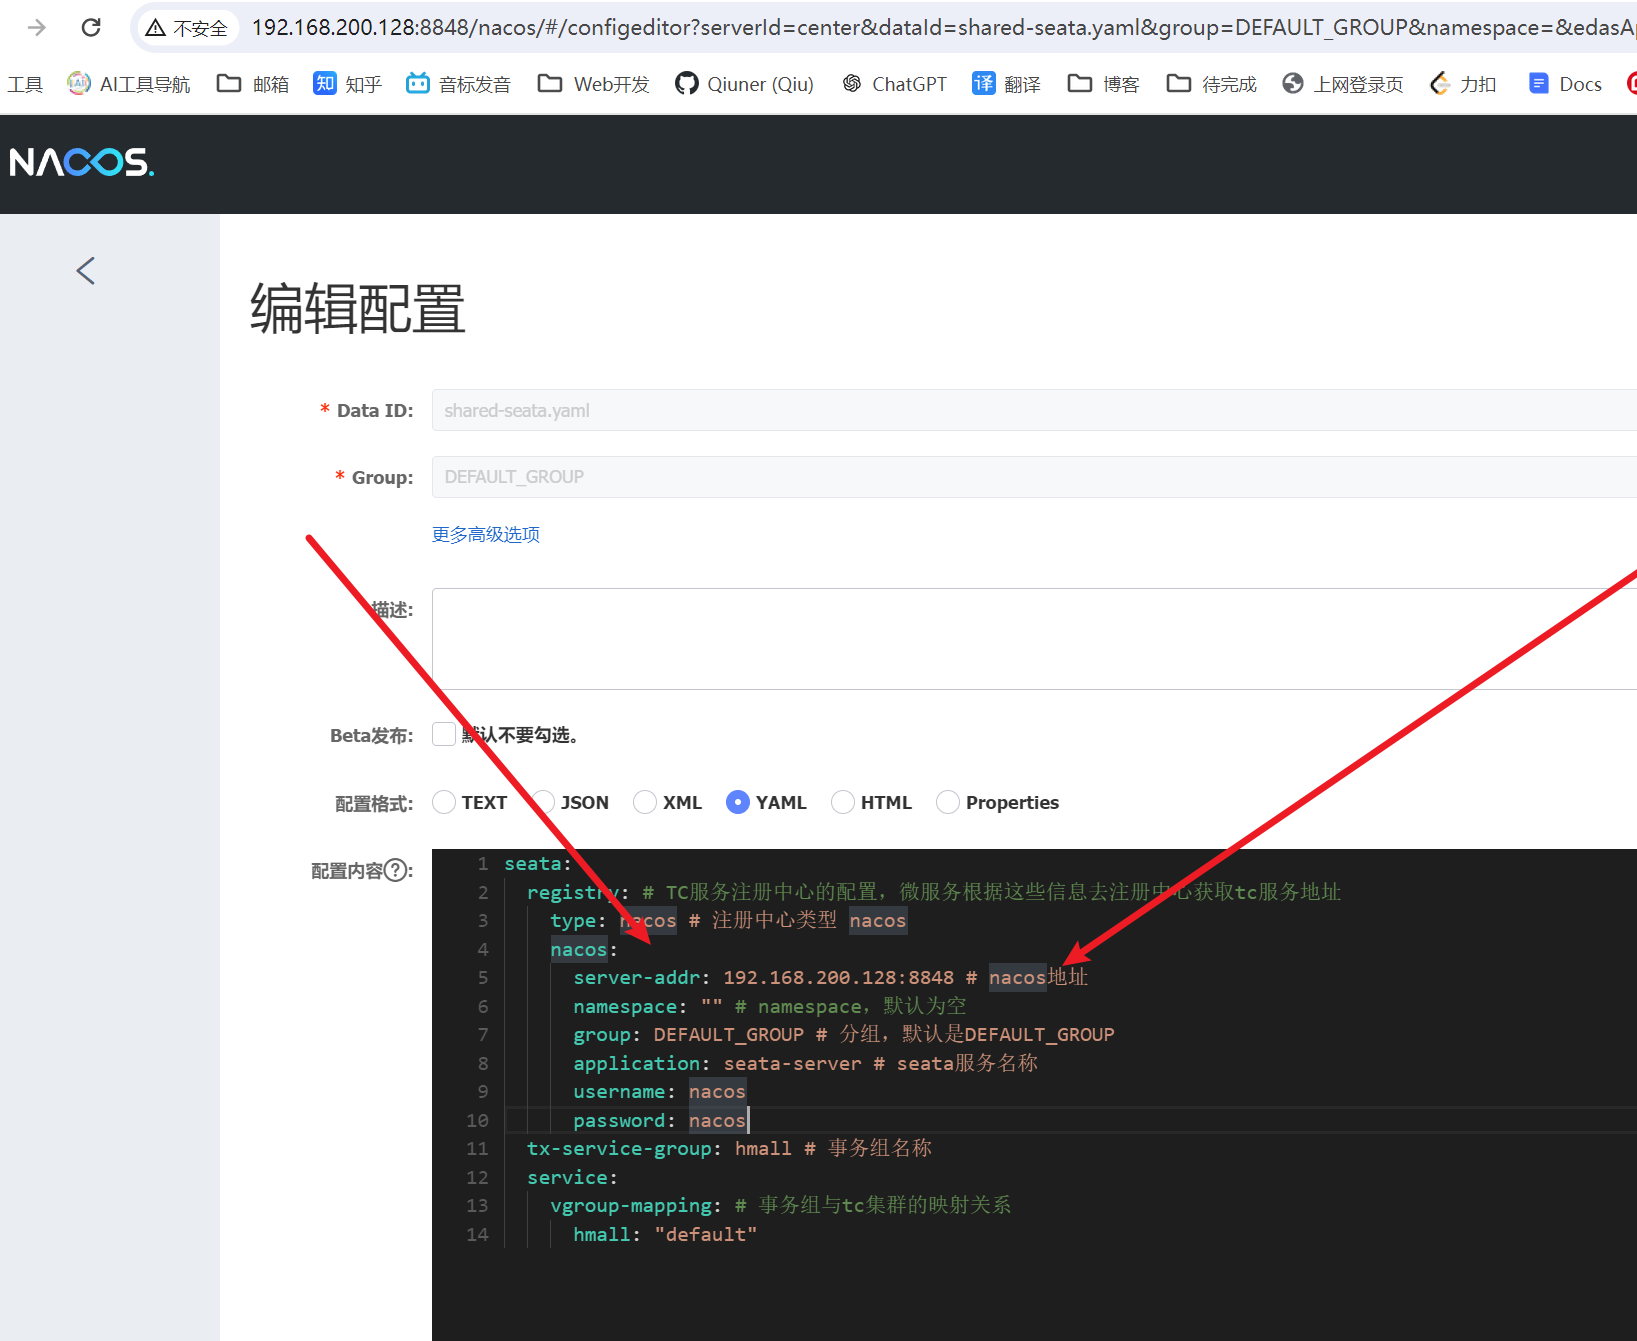Screen dimensions: 1637x1341
Task: Open the Docs bookmark
Action: [x=1565, y=84]
